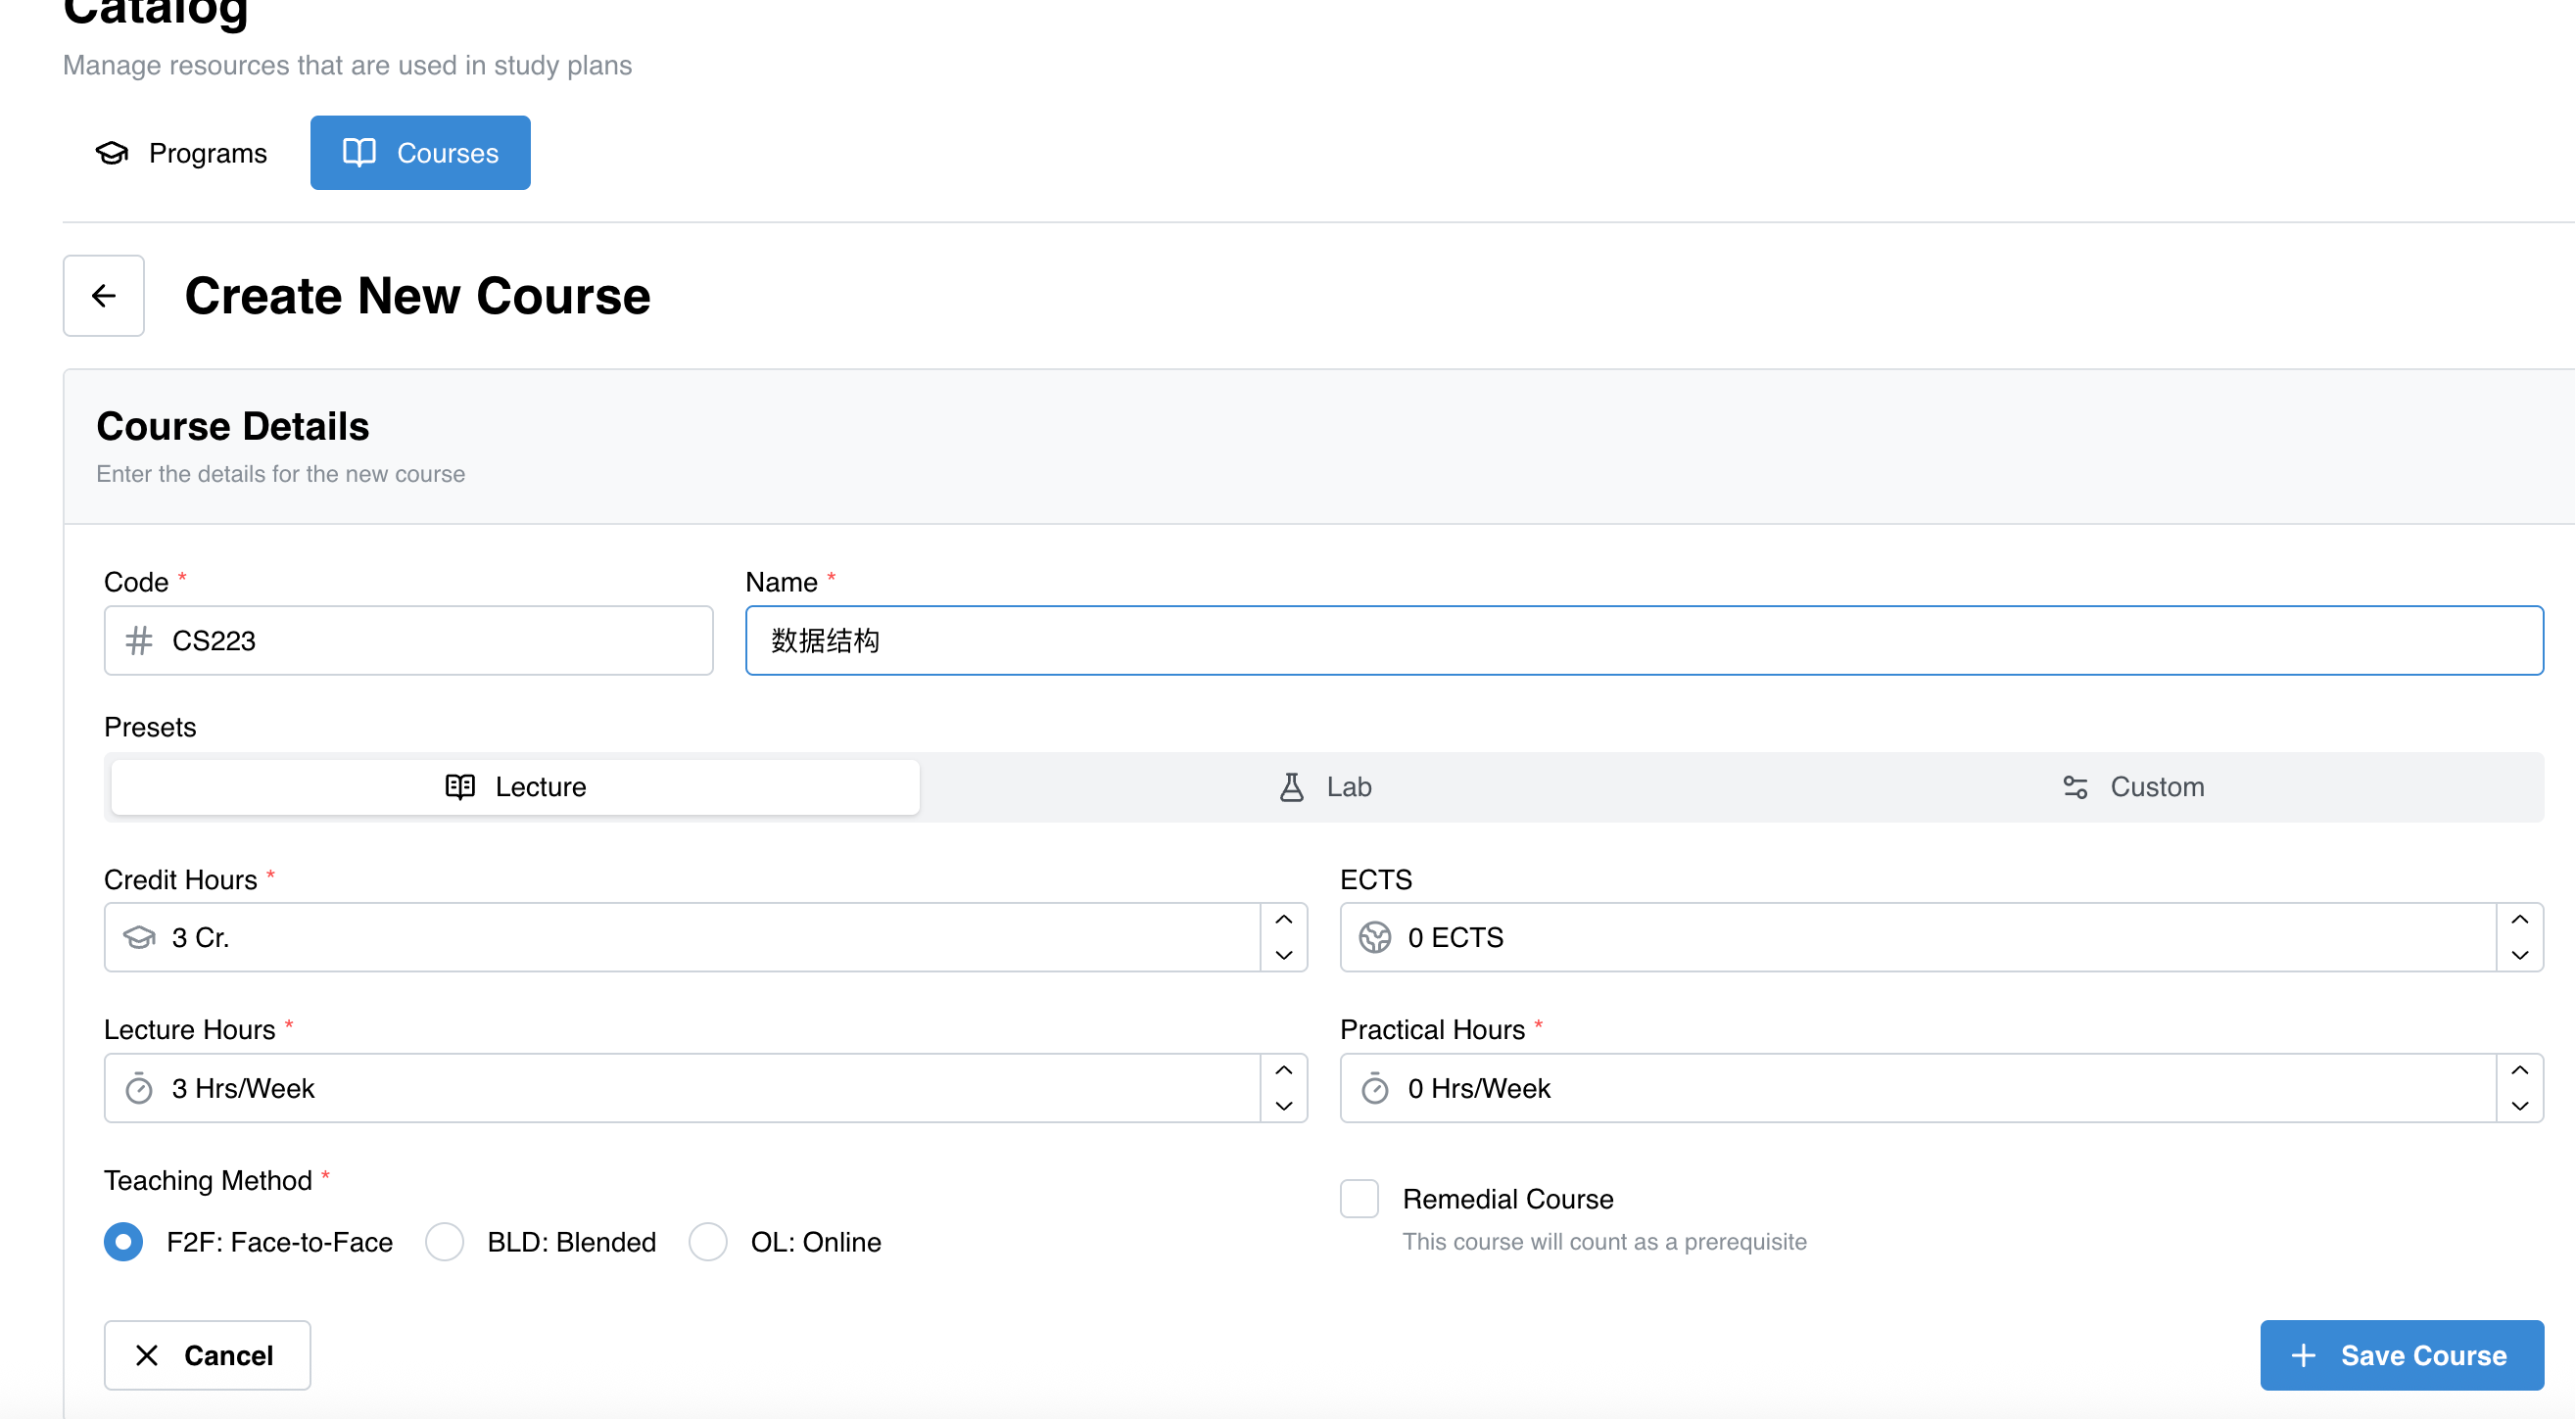The image size is (2576, 1420).
Task: Increase Practical Hours with up arrow
Action: [x=2521, y=1071]
